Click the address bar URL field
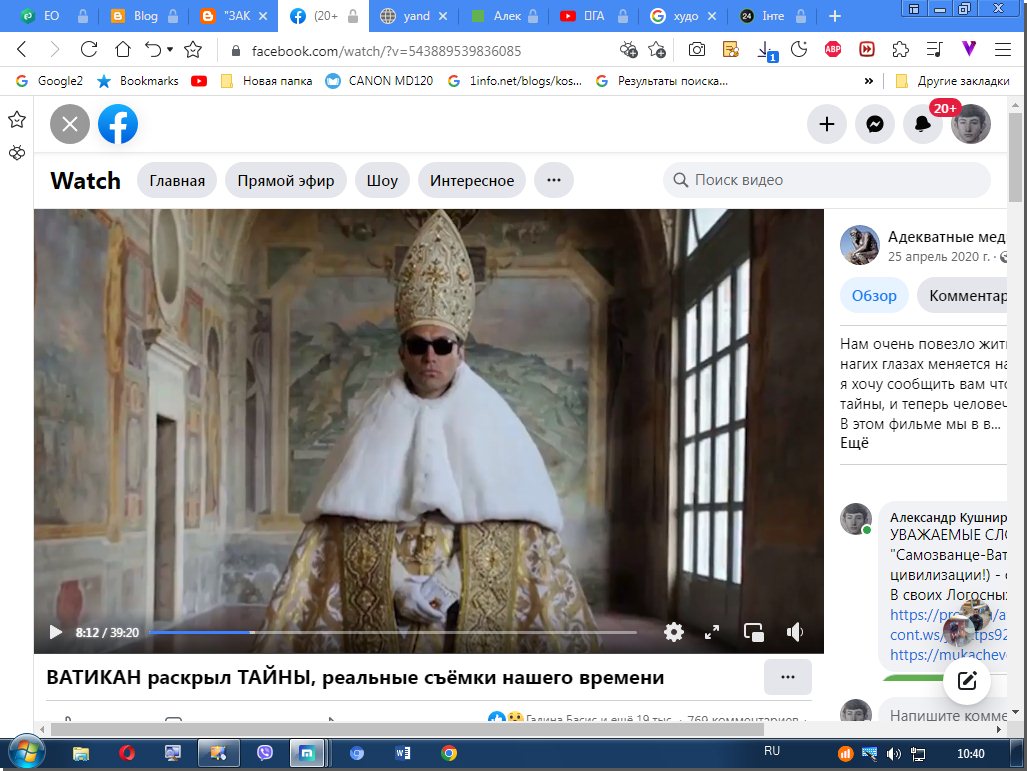 (x=386, y=51)
